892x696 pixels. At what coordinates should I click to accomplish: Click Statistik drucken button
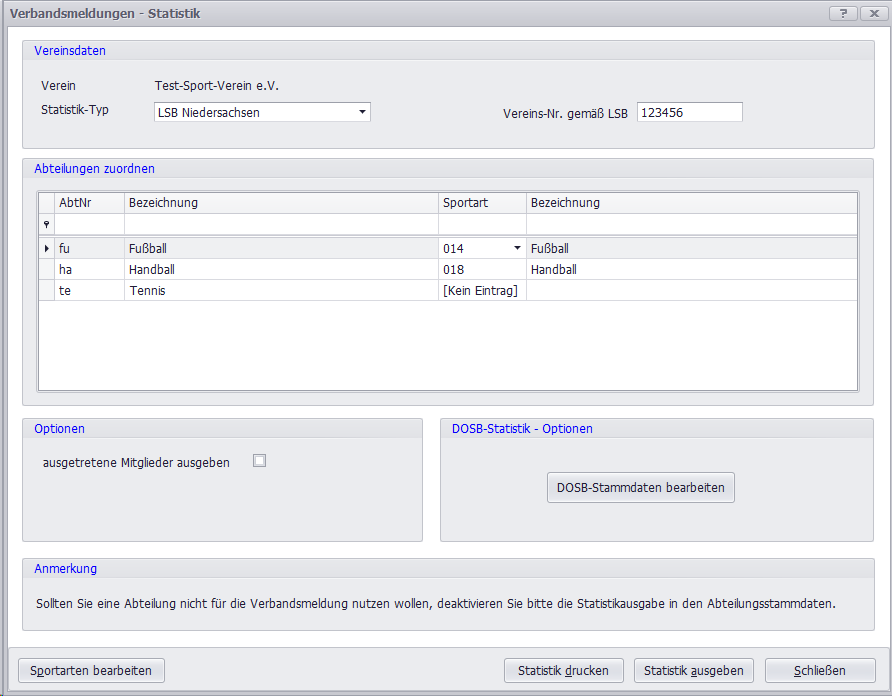(x=564, y=670)
